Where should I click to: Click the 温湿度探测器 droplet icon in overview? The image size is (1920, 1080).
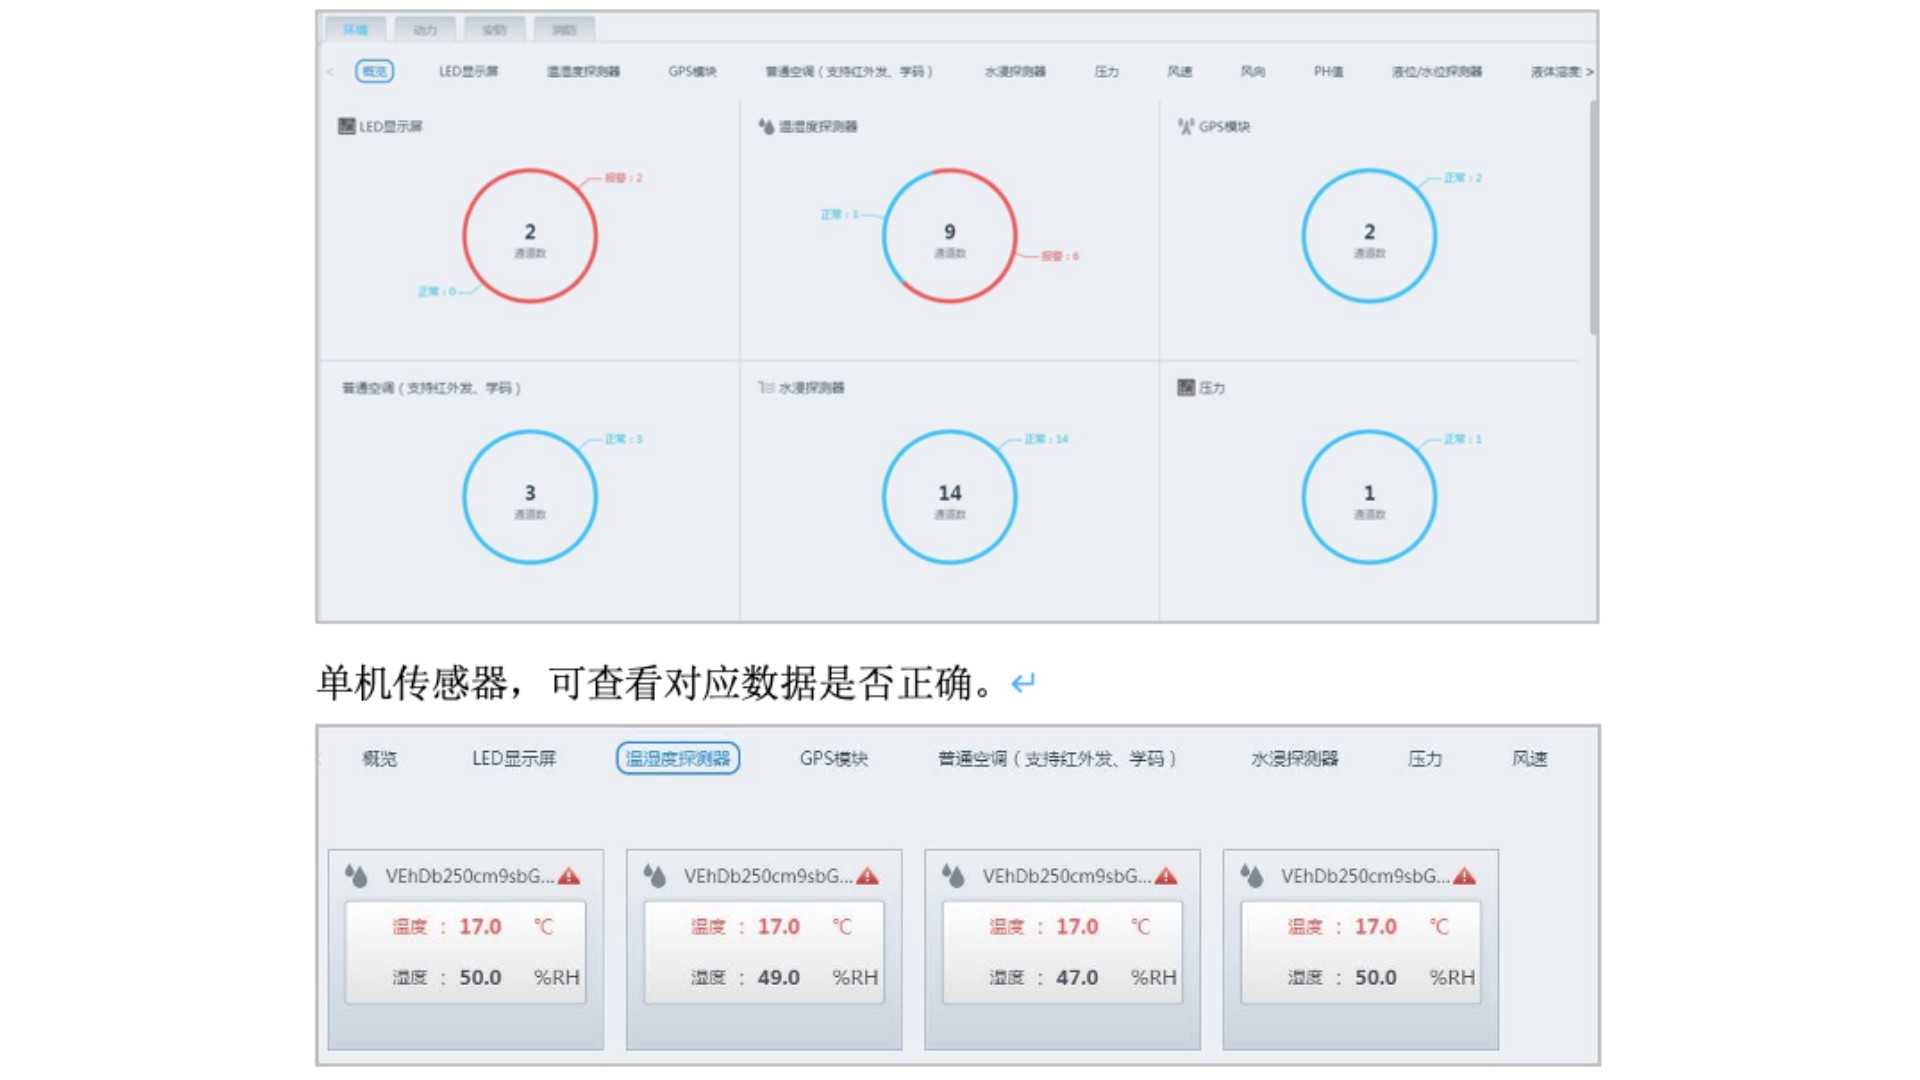pyautogui.click(x=766, y=126)
